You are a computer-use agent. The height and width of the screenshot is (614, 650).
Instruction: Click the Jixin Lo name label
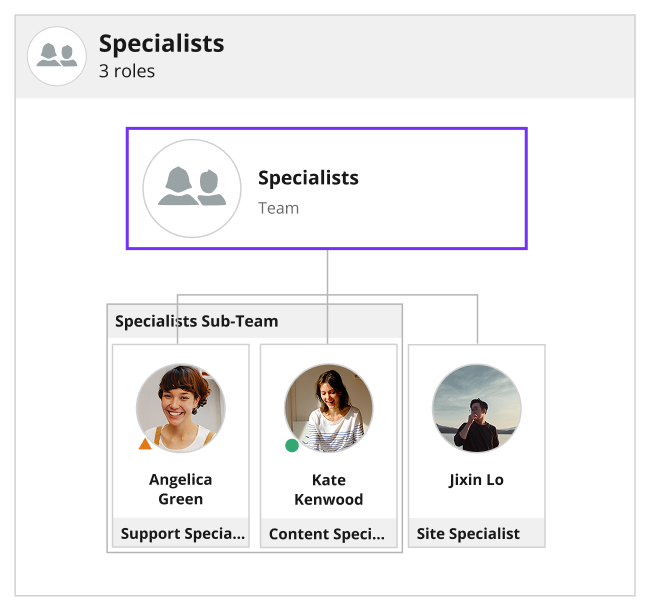[477, 480]
